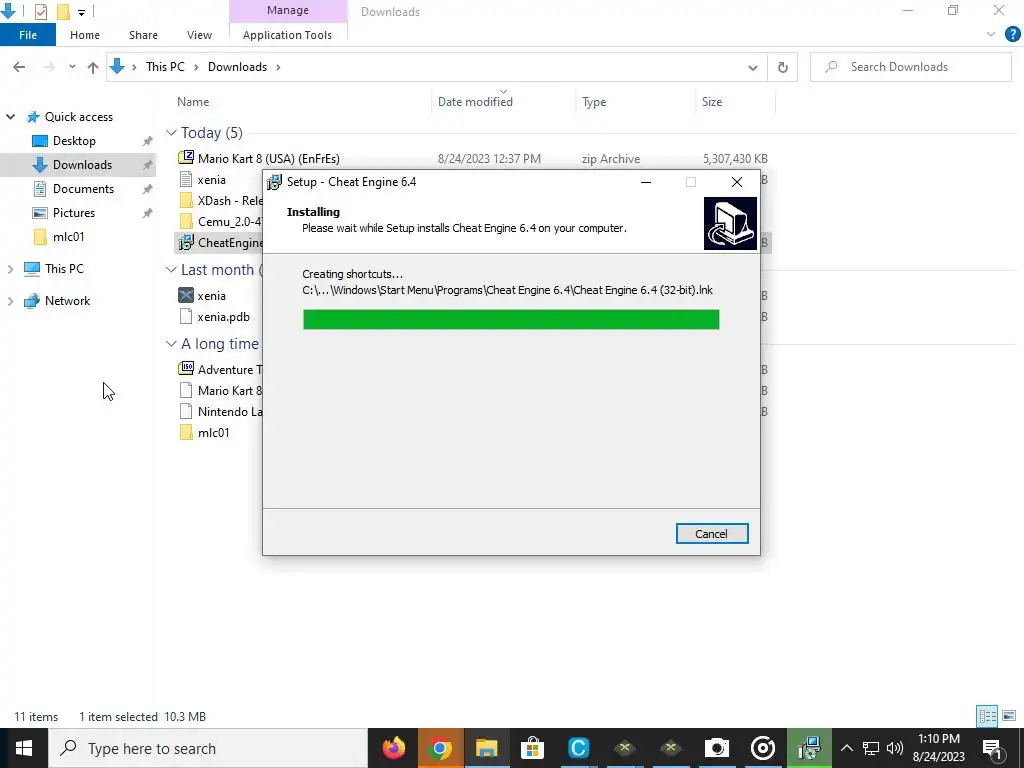This screenshot has width=1024, height=768.
Task: Open the View ribbon tab
Action: click(199, 35)
